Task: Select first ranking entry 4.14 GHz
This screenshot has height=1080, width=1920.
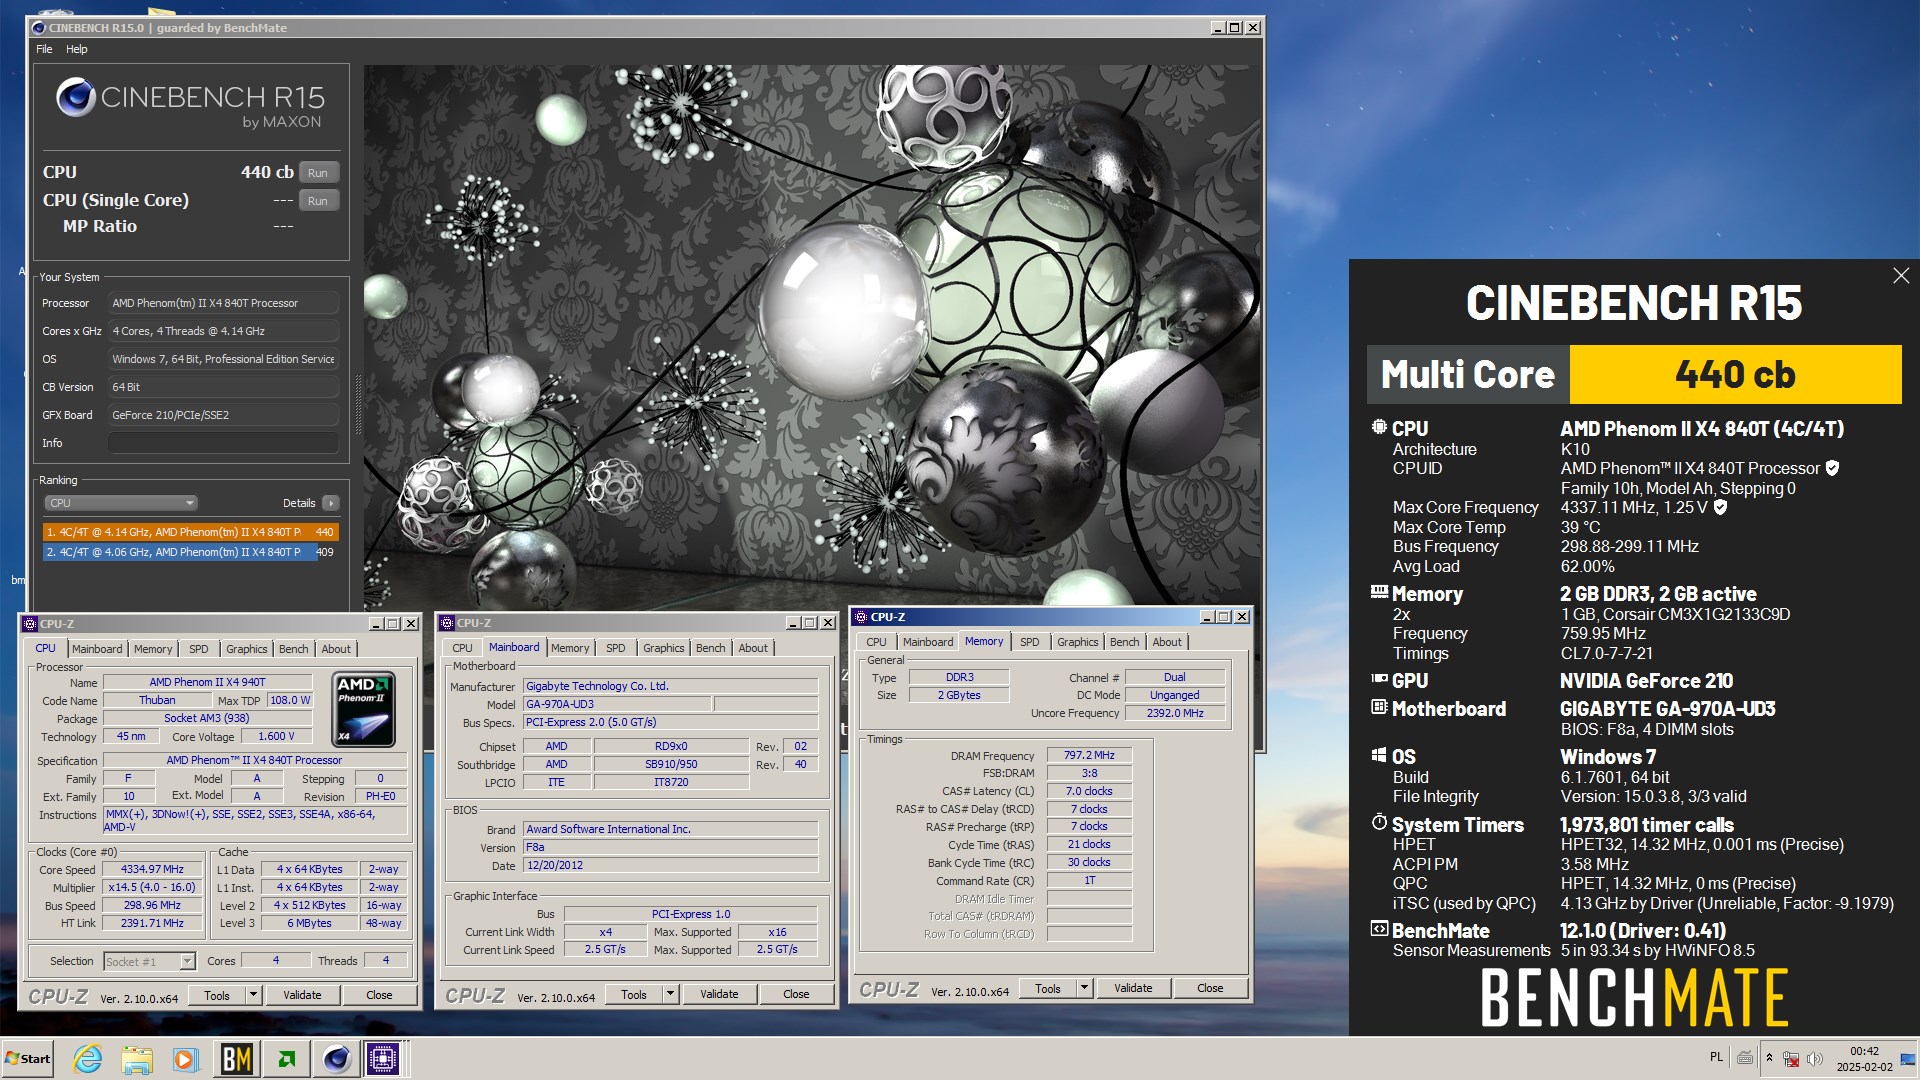Action: click(x=190, y=532)
